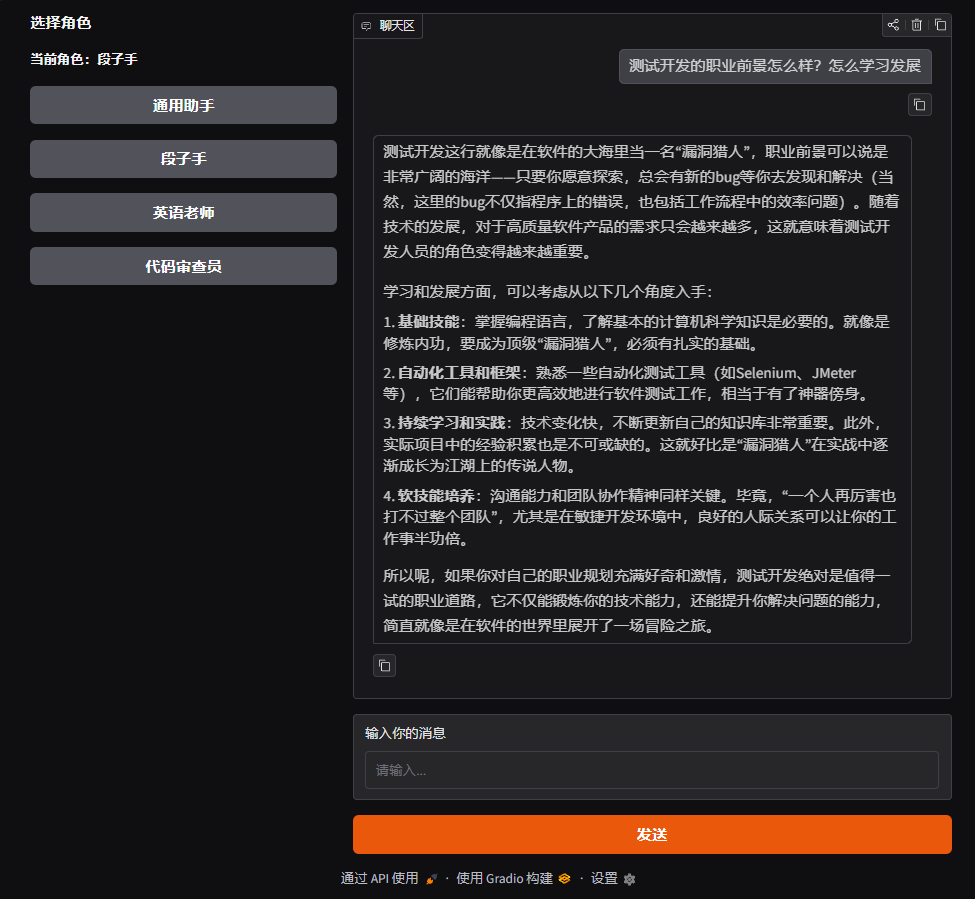This screenshot has width=975, height=899.
Task: Select the 代码审查员 role
Action: click(x=183, y=265)
